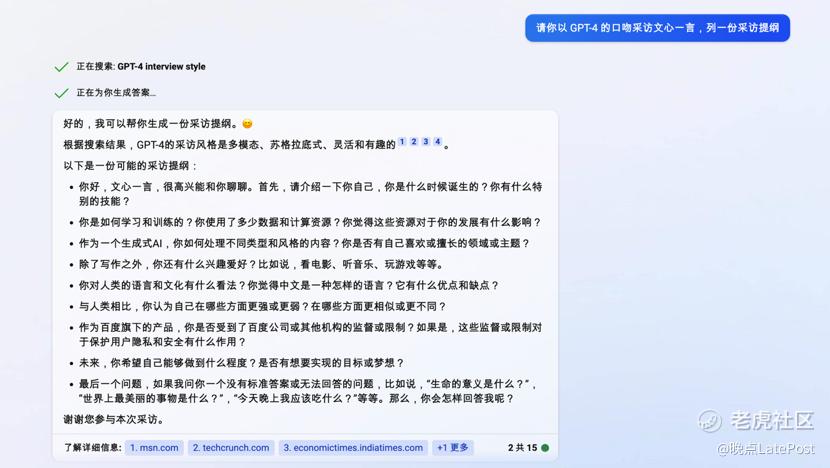This screenshot has height=468, width=830.
Task: Open citation footnote 1
Action: pyautogui.click(x=402, y=142)
